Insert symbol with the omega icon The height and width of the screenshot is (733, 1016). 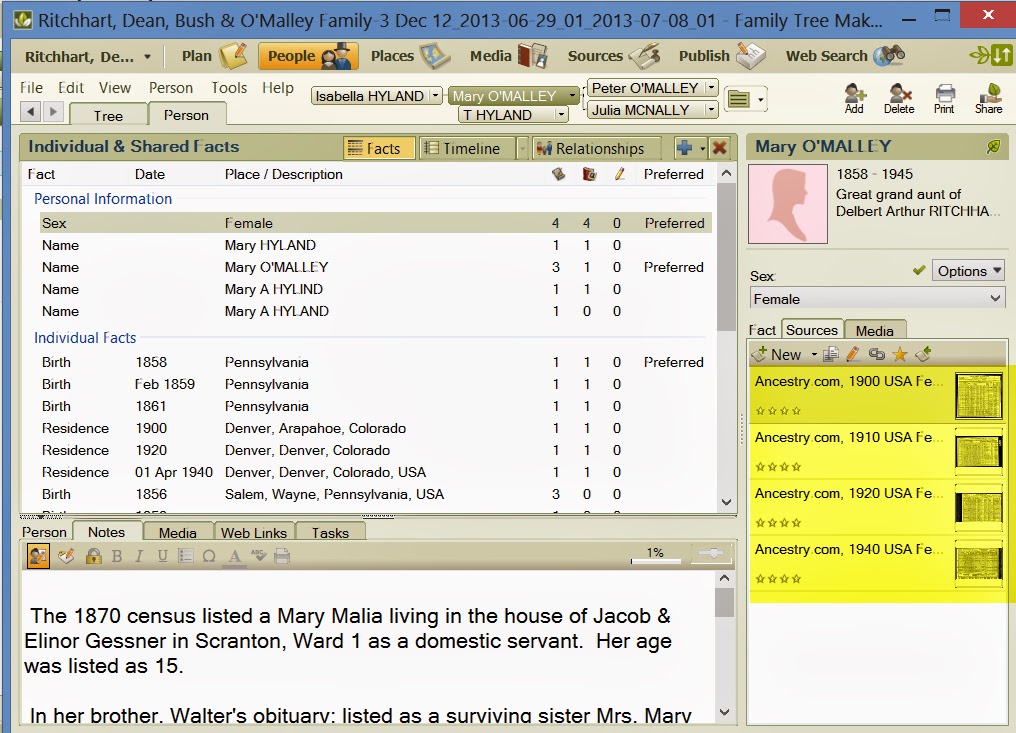tap(209, 555)
